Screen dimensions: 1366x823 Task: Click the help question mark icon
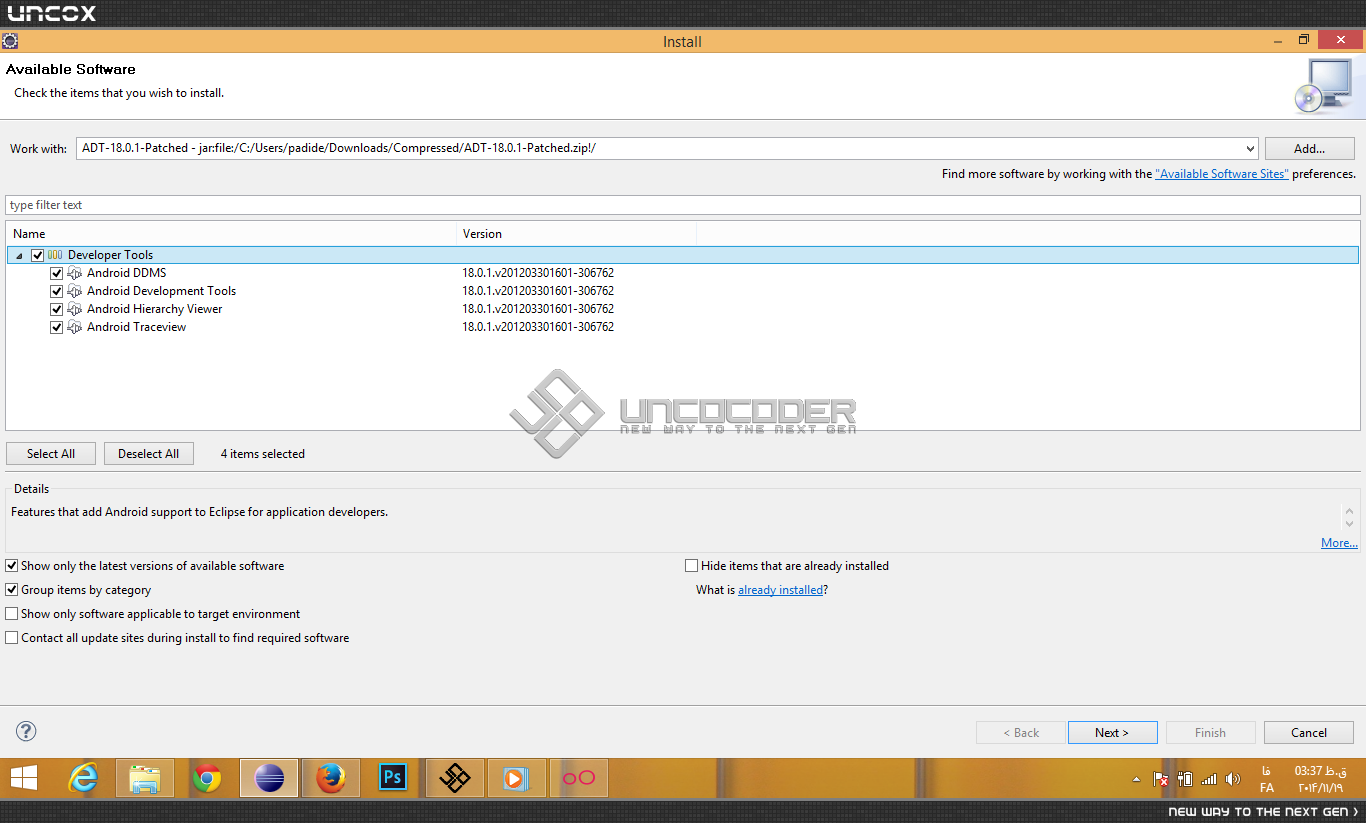[26, 732]
